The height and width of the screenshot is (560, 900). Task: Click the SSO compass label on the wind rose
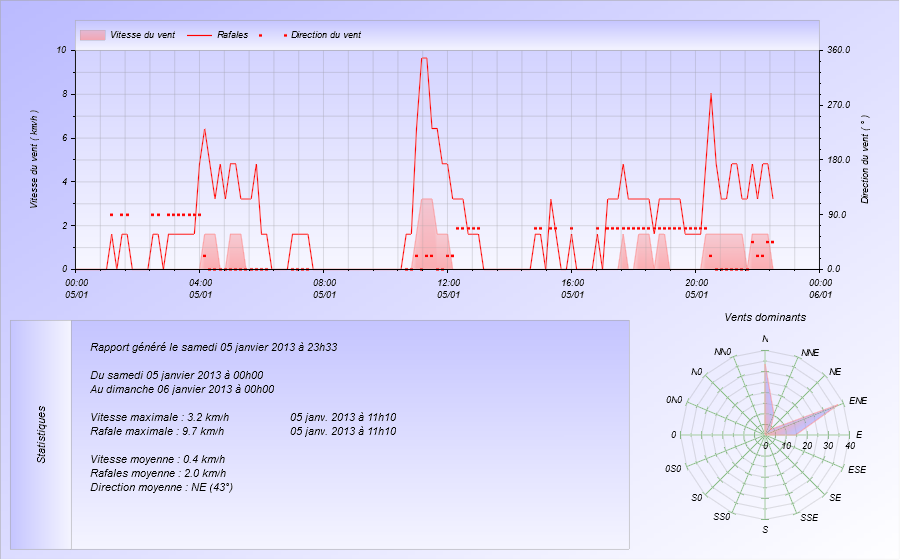(x=722, y=517)
